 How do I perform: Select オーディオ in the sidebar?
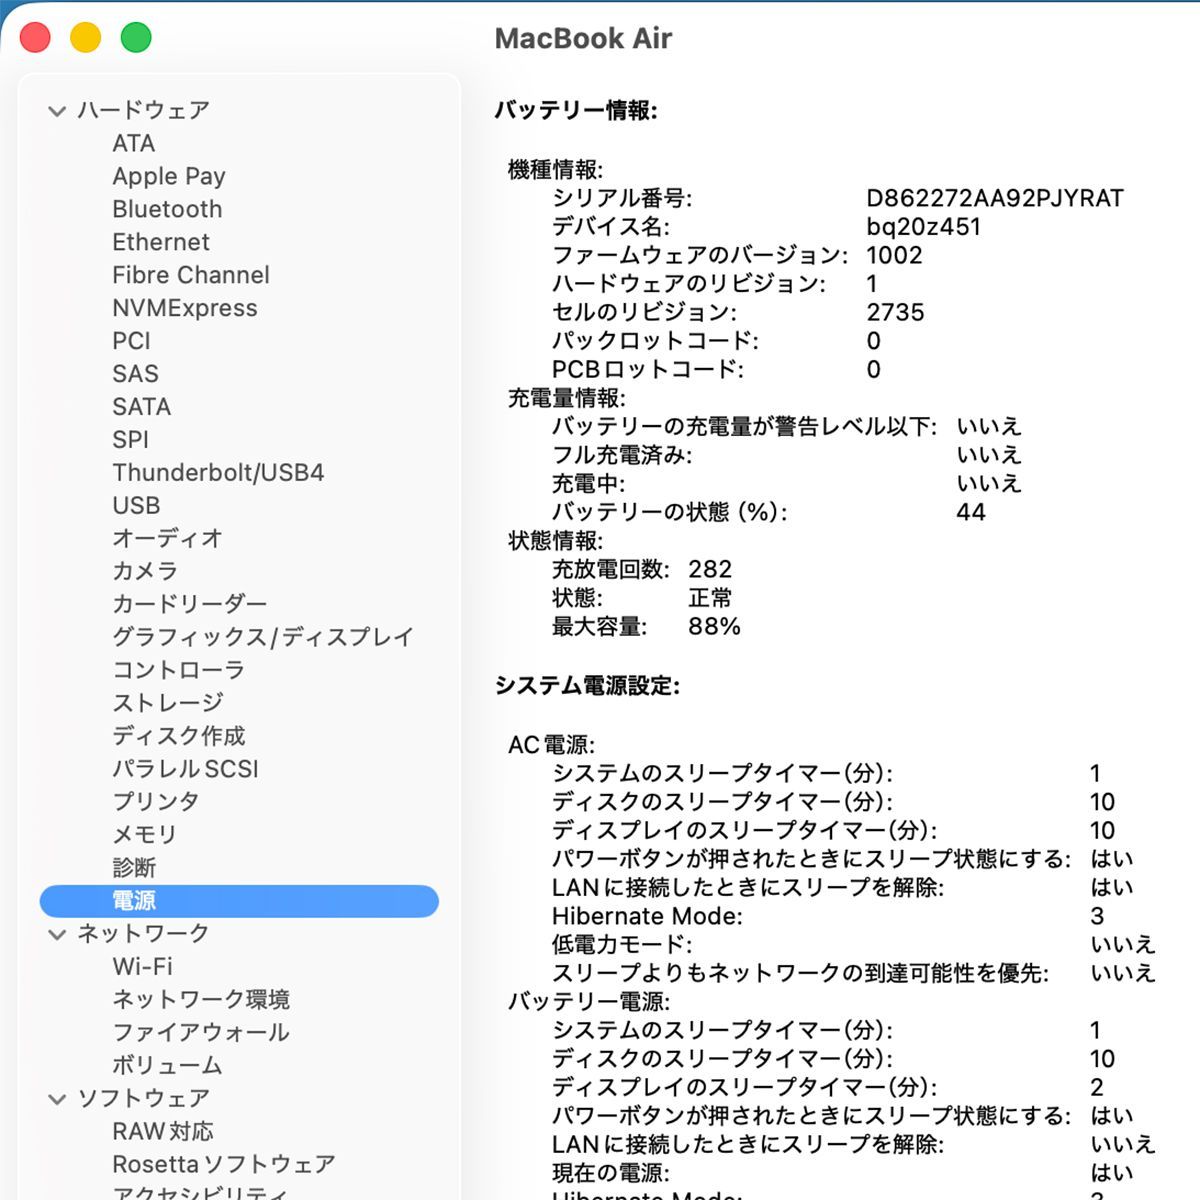[x=167, y=538]
